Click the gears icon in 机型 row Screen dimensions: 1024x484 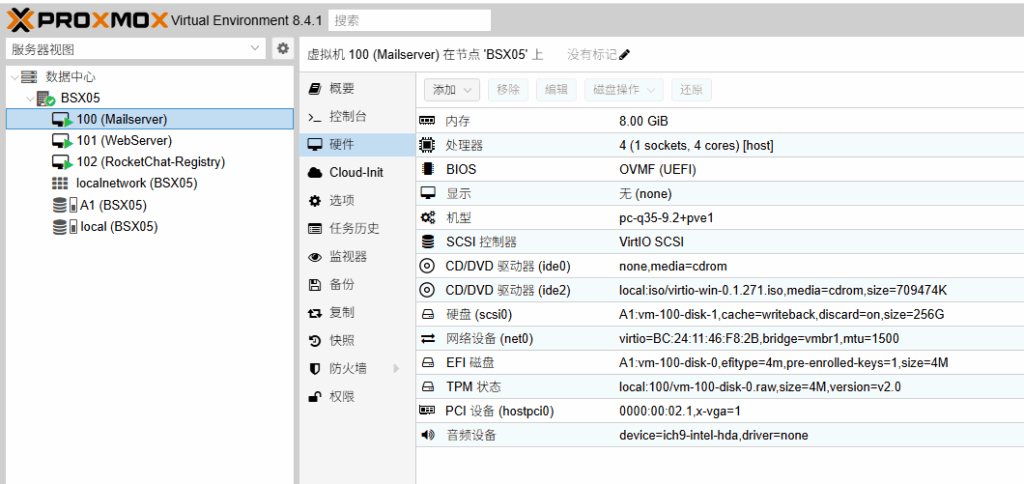[427, 218]
